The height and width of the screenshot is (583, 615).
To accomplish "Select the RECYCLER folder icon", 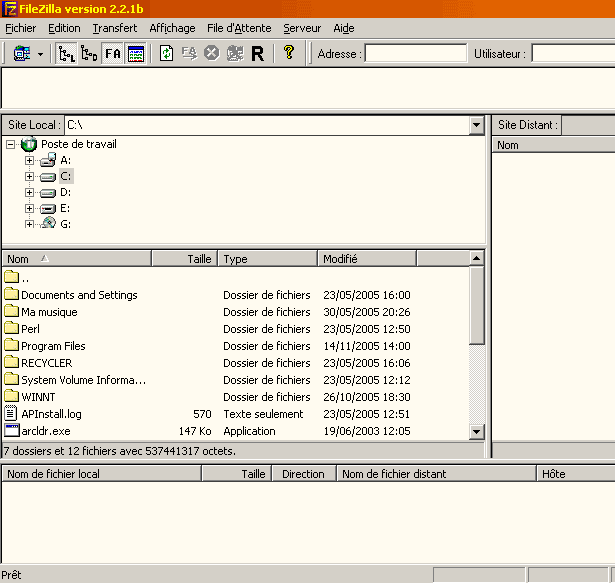I will (12, 362).
